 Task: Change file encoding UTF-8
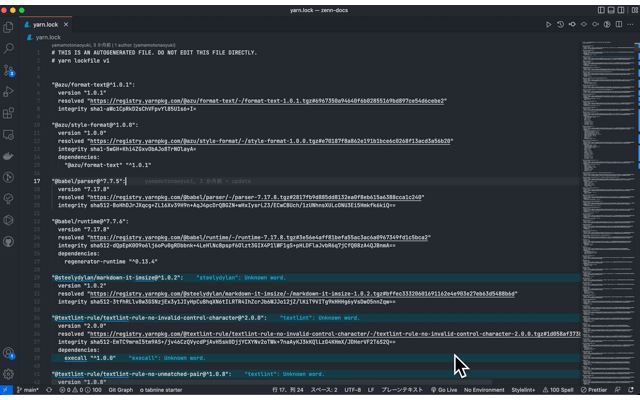coord(353,390)
